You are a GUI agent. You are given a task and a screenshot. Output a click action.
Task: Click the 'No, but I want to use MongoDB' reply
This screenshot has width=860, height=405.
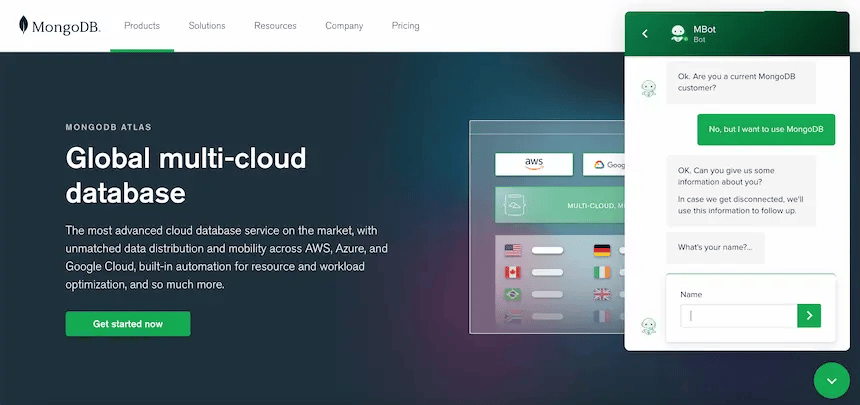(x=766, y=130)
